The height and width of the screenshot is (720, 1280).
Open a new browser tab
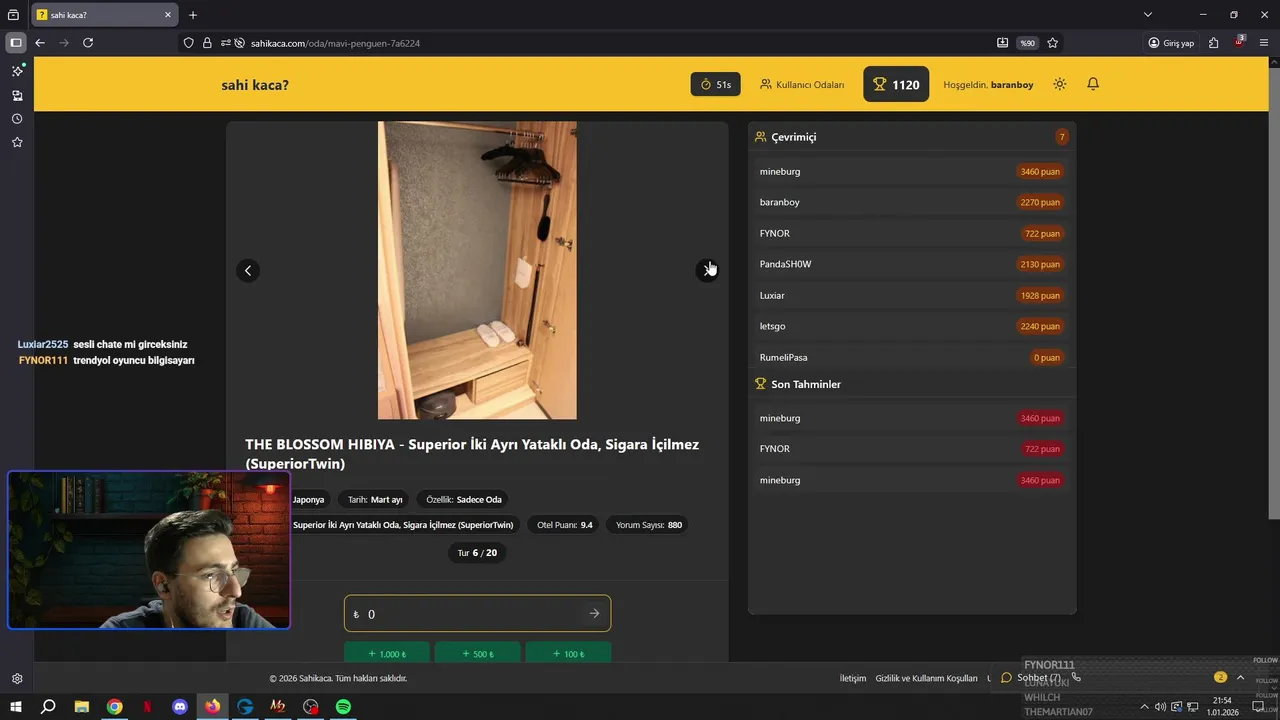click(193, 15)
